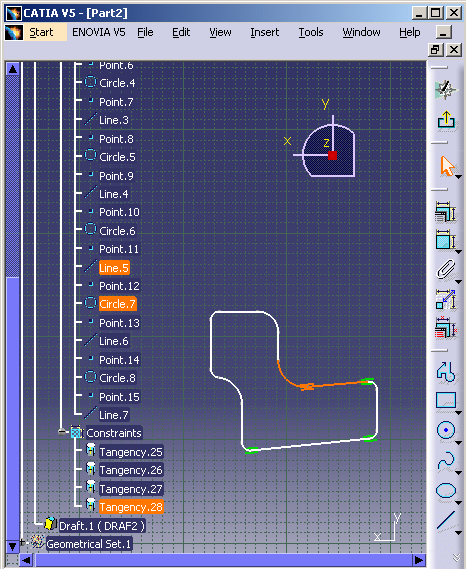Click the Profile sketch tool
Viewport: 466px width, 569px height.
coord(446,372)
